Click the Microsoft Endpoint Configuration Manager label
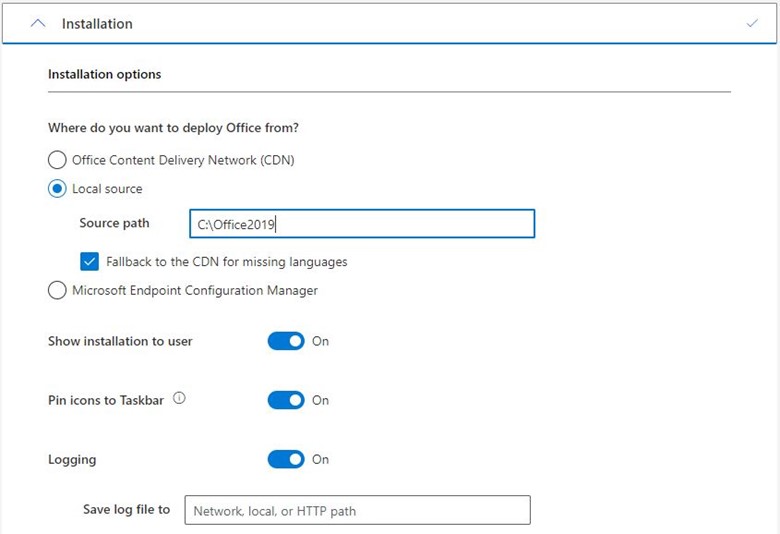This screenshot has width=780, height=534. [195, 291]
